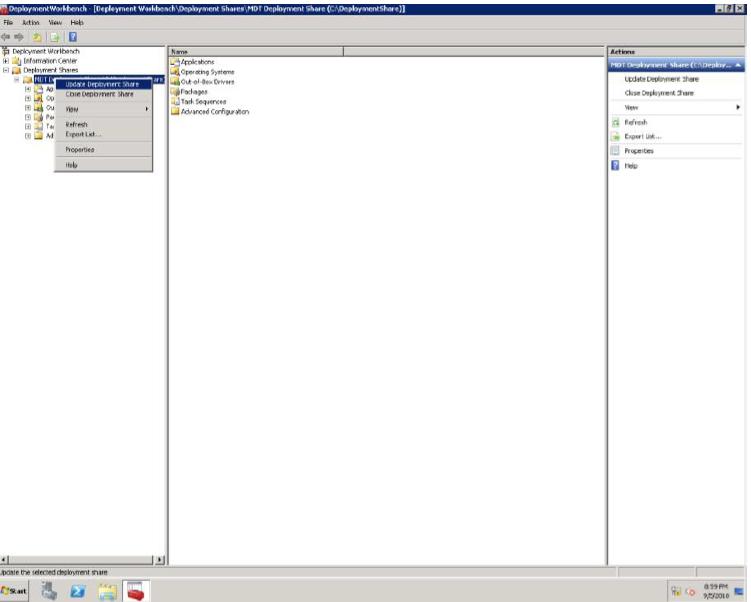Click Update Deployment Share in Actions pane
The height and width of the screenshot is (602, 751).
coord(661,79)
